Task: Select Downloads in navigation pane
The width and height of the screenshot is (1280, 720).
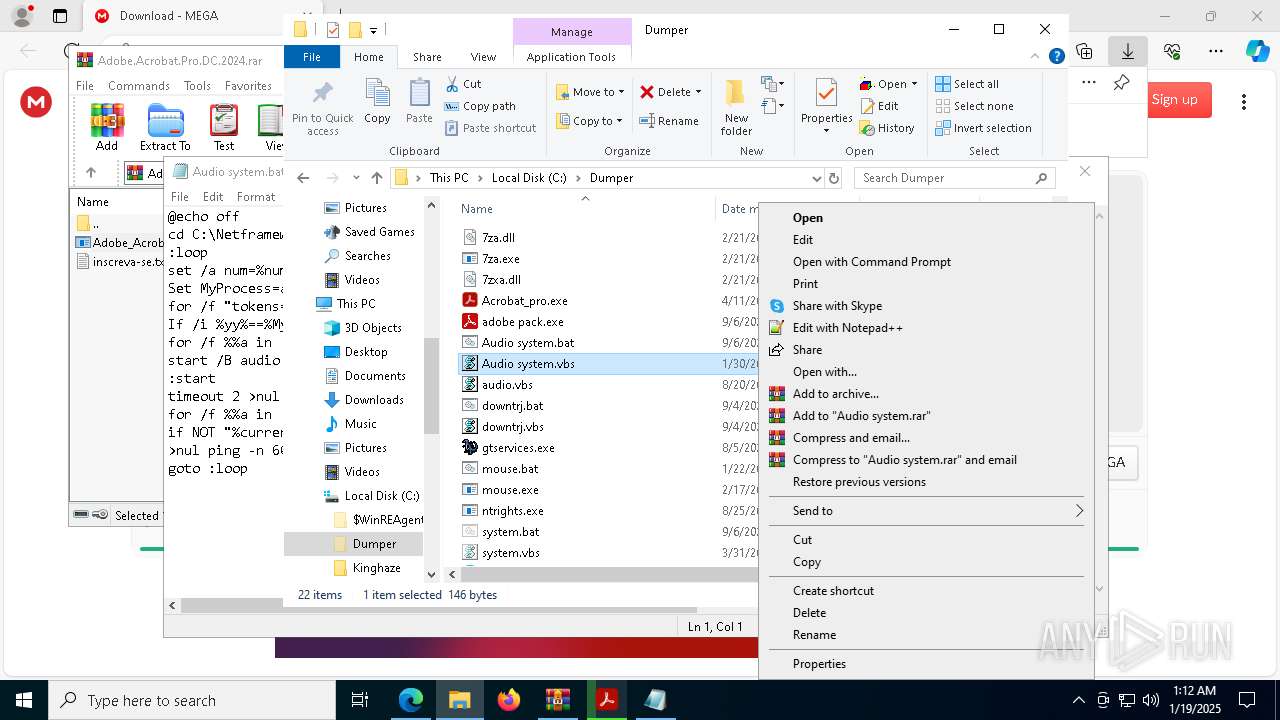Action: (x=374, y=400)
